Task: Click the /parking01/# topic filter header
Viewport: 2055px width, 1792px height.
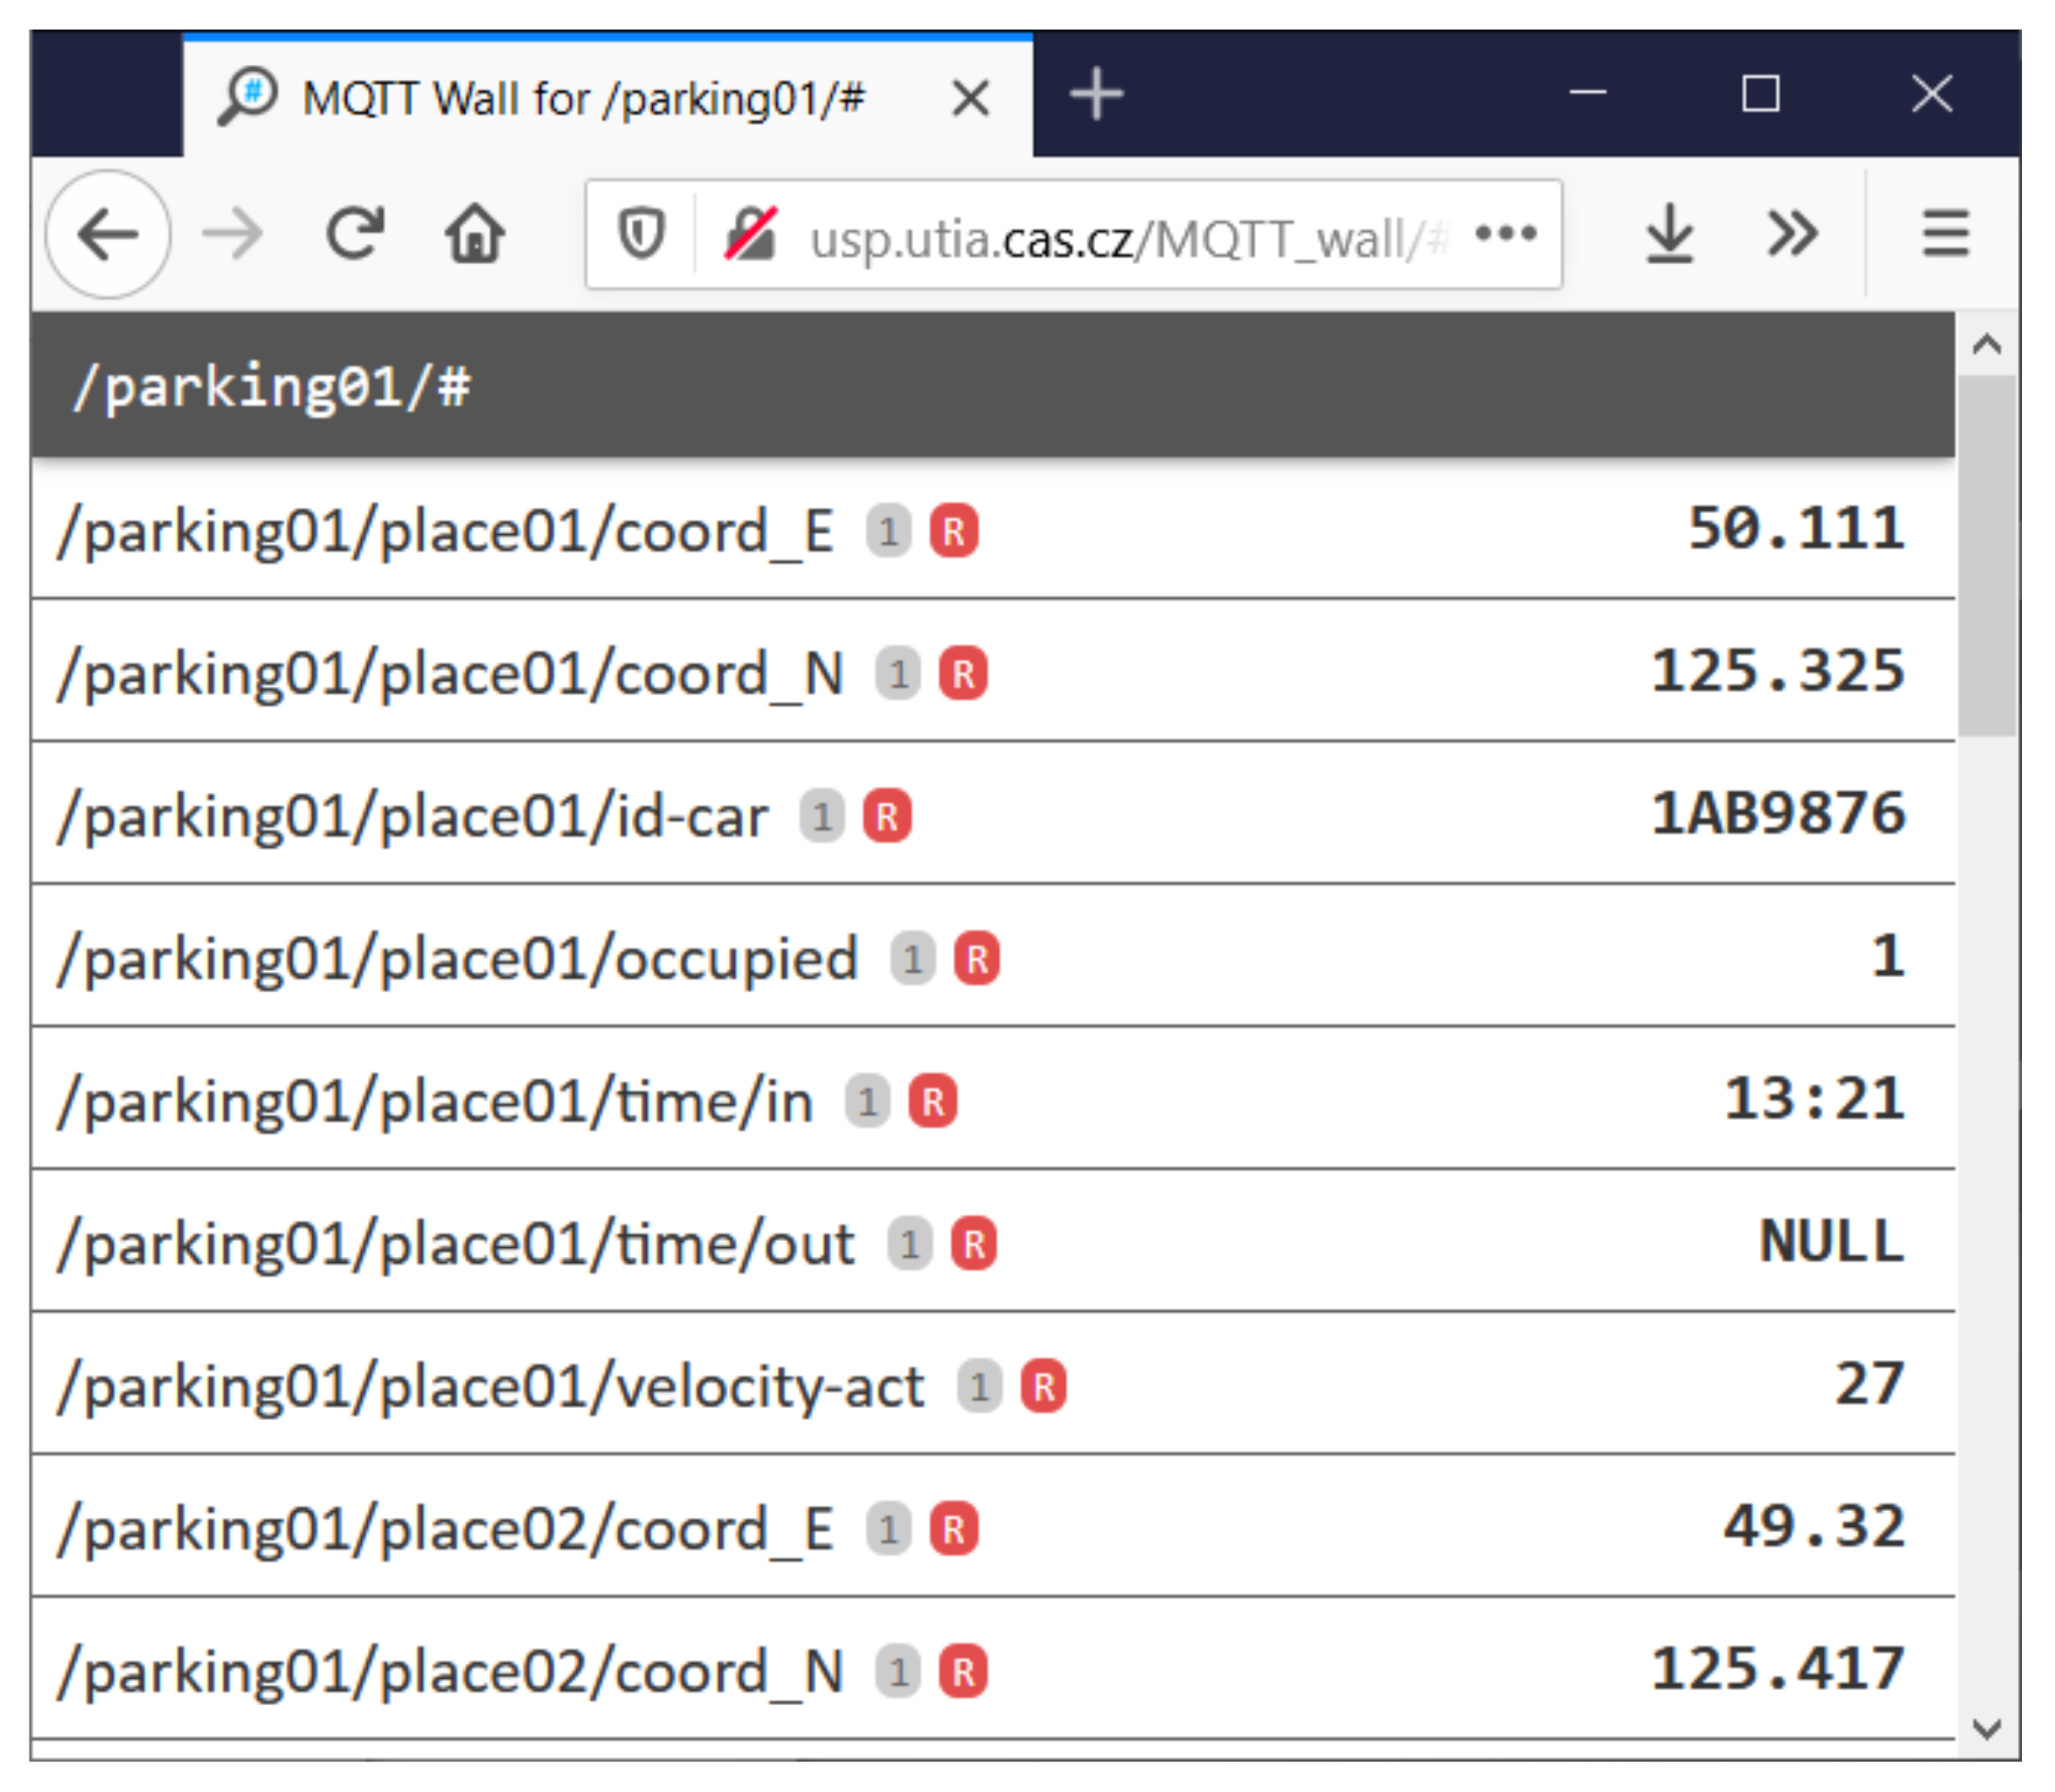Action: click(x=270, y=386)
